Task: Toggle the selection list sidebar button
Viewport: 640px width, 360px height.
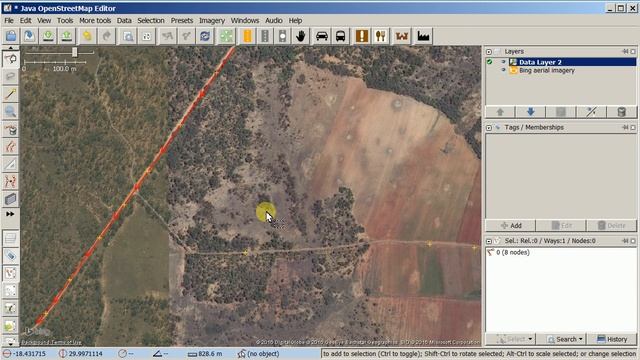Action: (11, 273)
